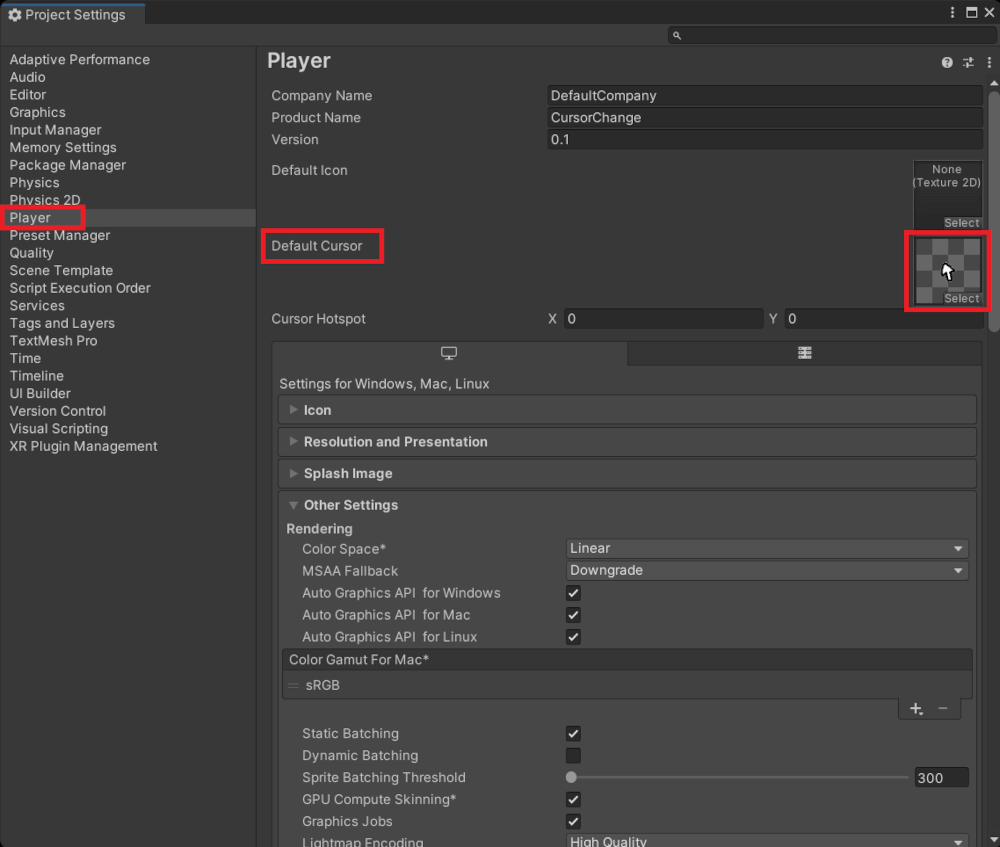Viewport: 1000px width, 847px height.
Task: Switch to the desktop monitor platform tab
Action: click(x=449, y=353)
